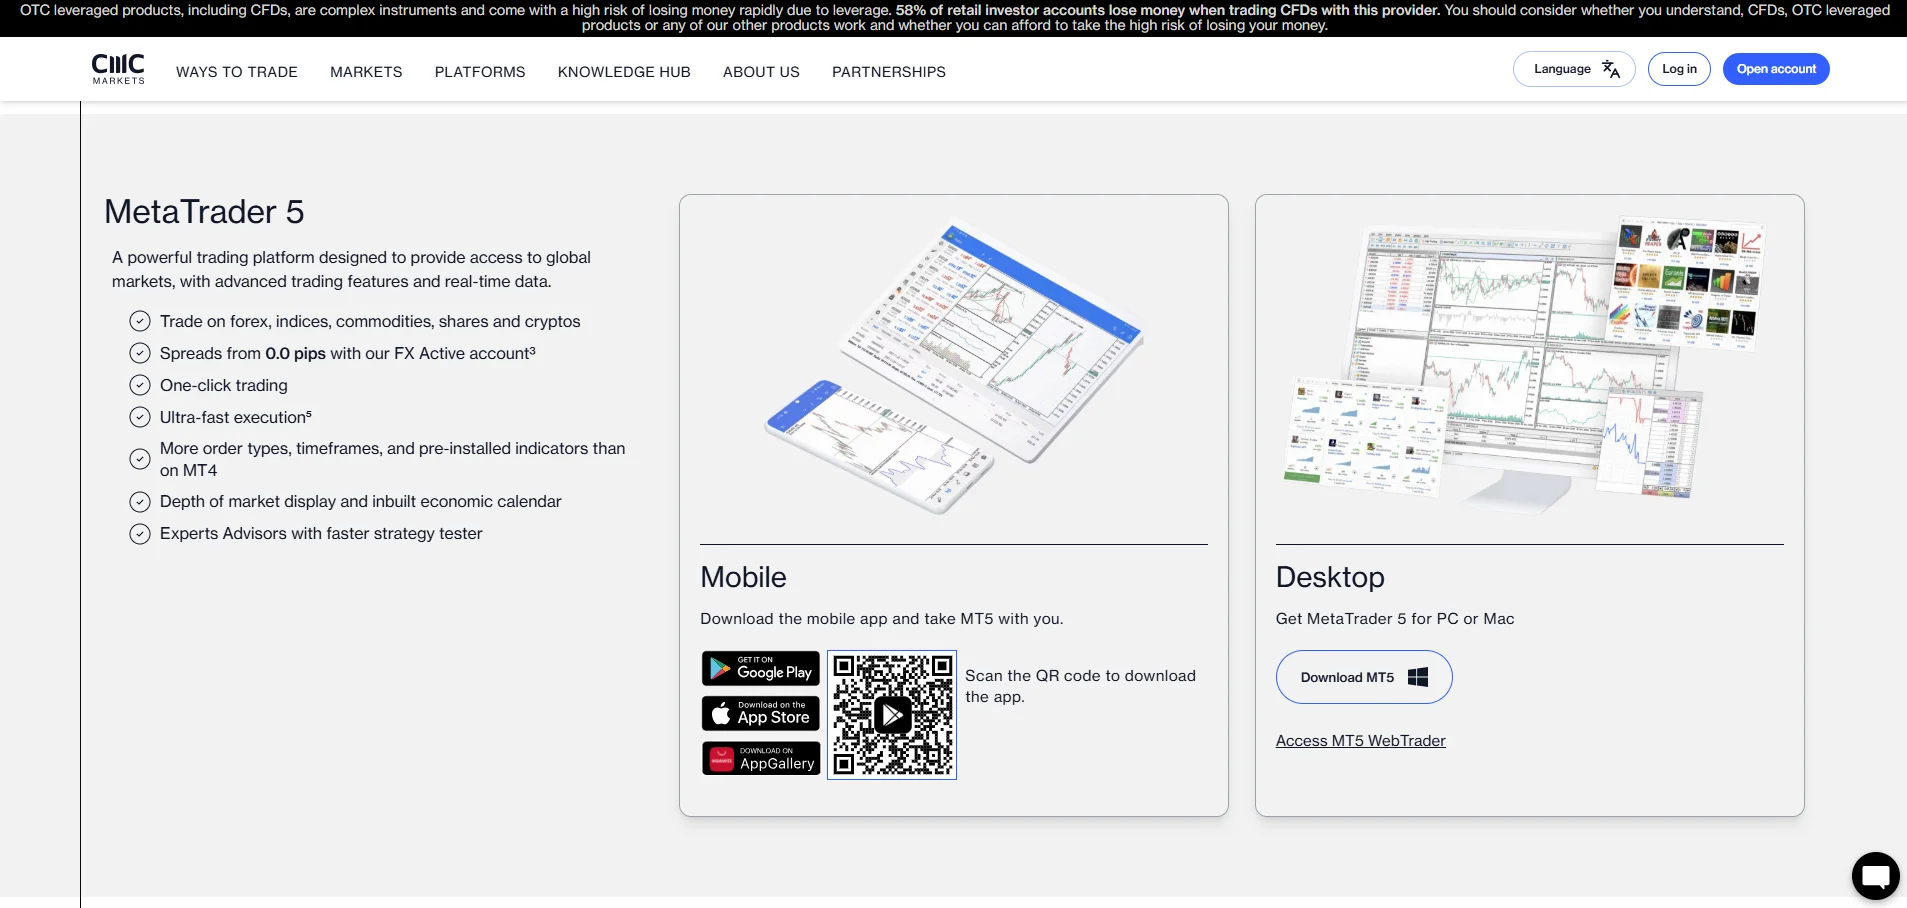The width and height of the screenshot is (1907, 908).
Task: Click the desktop MT5 monitor image
Action: pyautogui.click(x=1526, y=365)
